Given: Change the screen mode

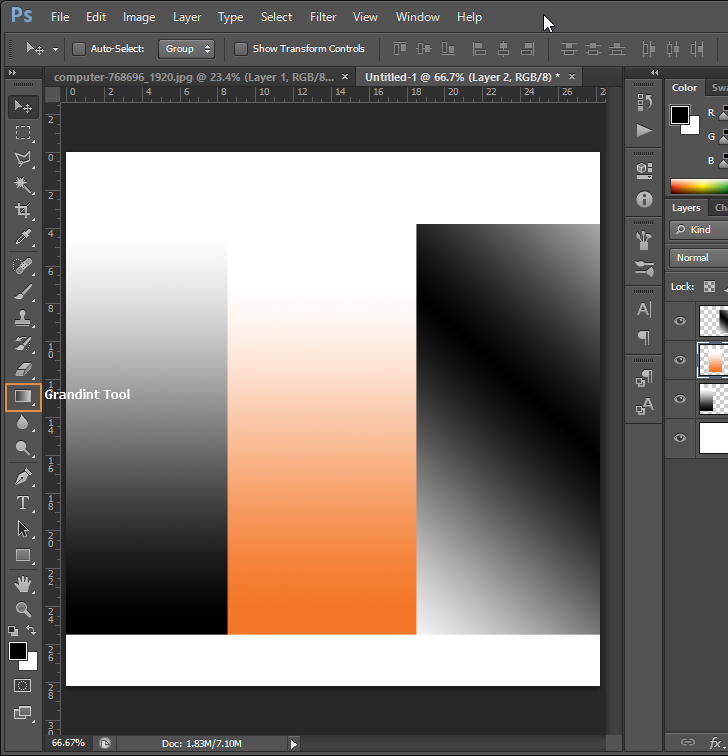Looking at the screenshot, I should [23, 712].
